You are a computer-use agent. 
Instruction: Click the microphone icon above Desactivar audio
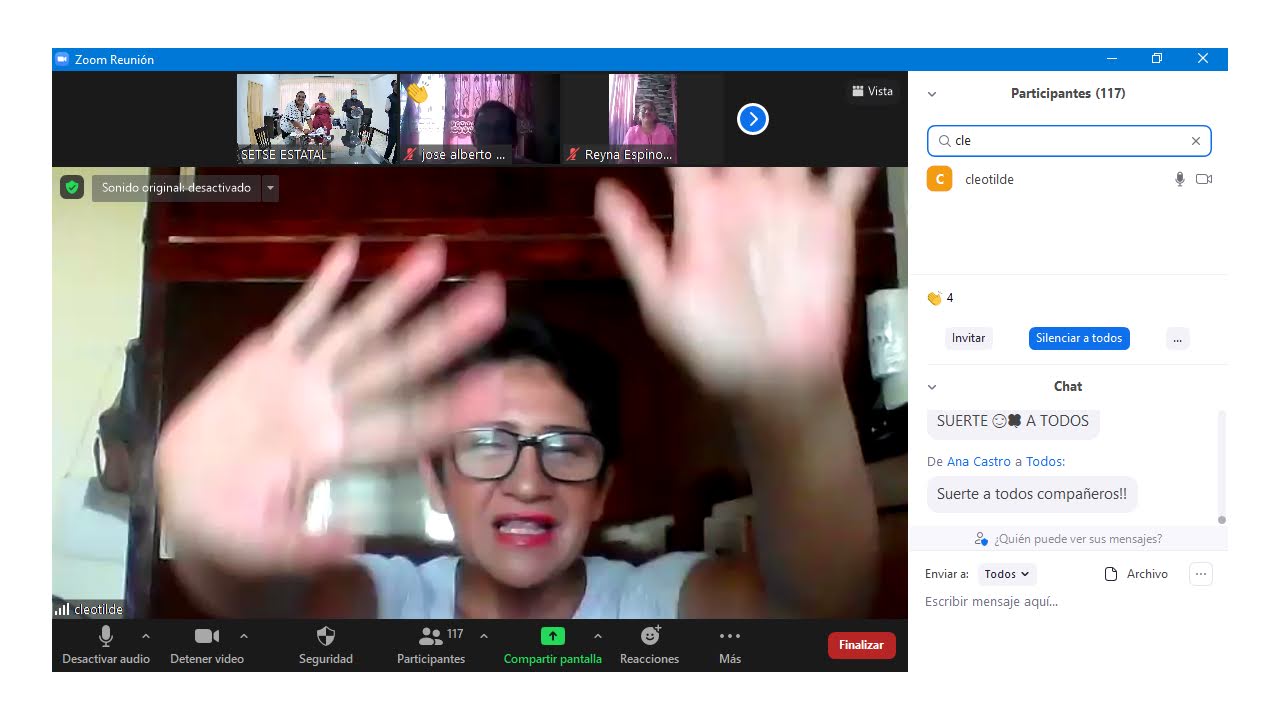coord(106,636)
